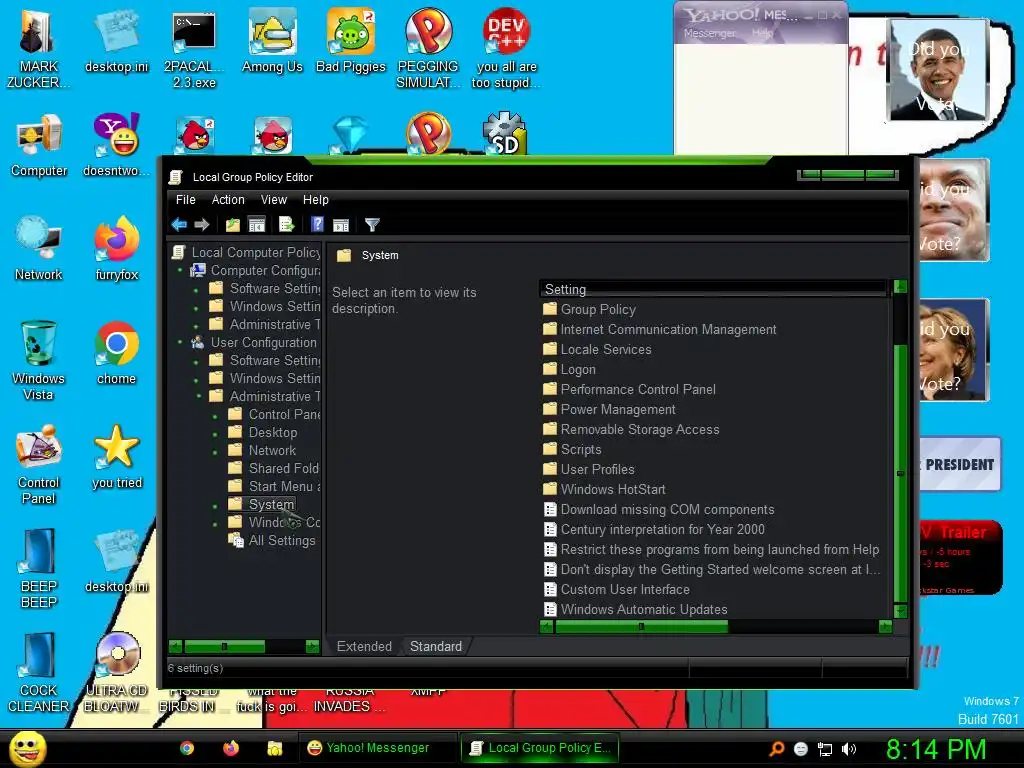Expand Software Settings under User Configuration
This screenshot has height=768, width=1024.
click(x=196, y=360)
